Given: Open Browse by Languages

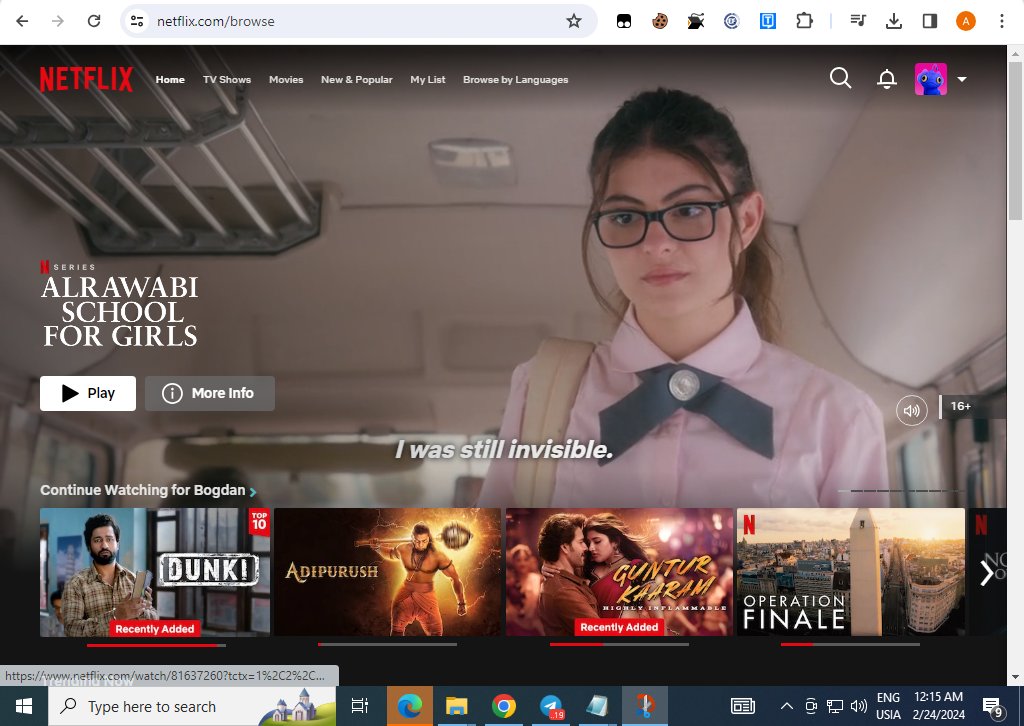Looking at the screenshot, I should [x=515, y=80].
